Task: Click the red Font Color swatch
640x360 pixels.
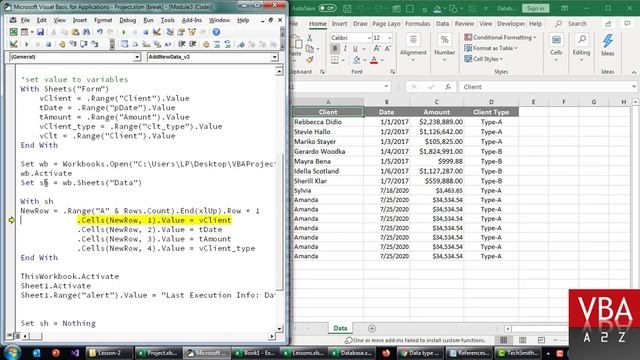Action: [374, 60]
